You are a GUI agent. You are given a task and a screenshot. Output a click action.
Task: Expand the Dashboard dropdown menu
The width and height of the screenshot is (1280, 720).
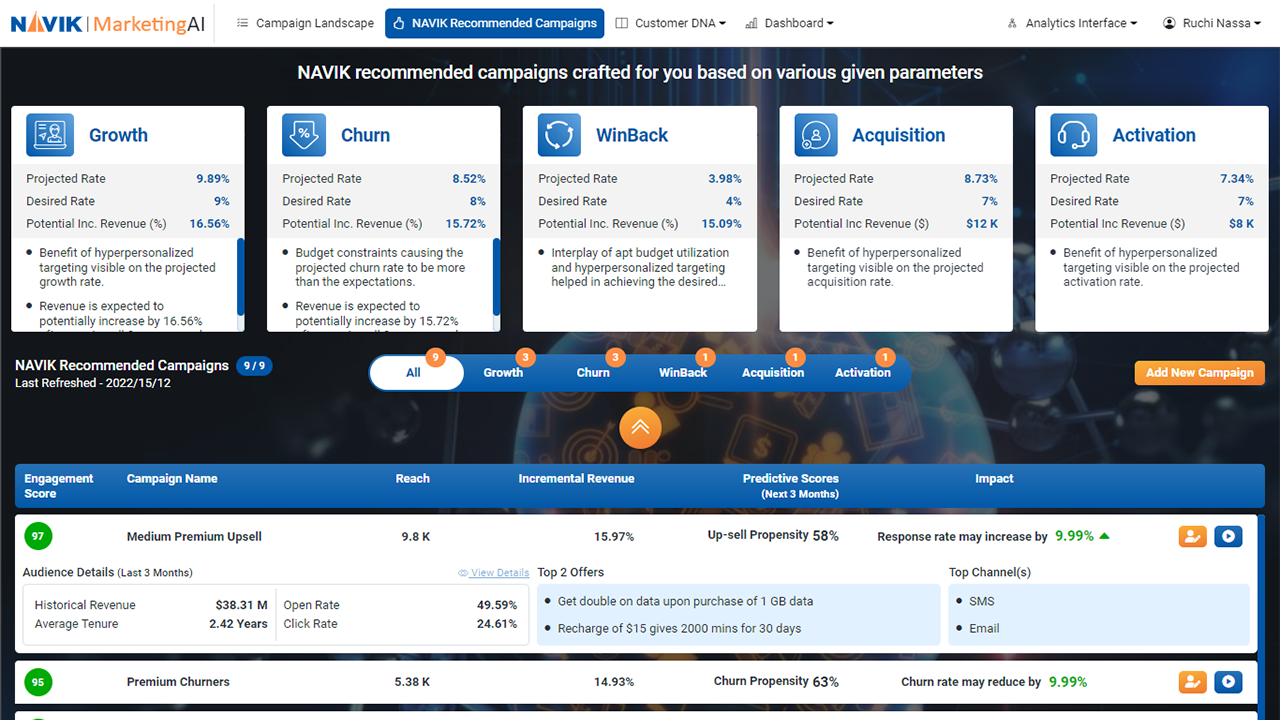coord(789,23)
